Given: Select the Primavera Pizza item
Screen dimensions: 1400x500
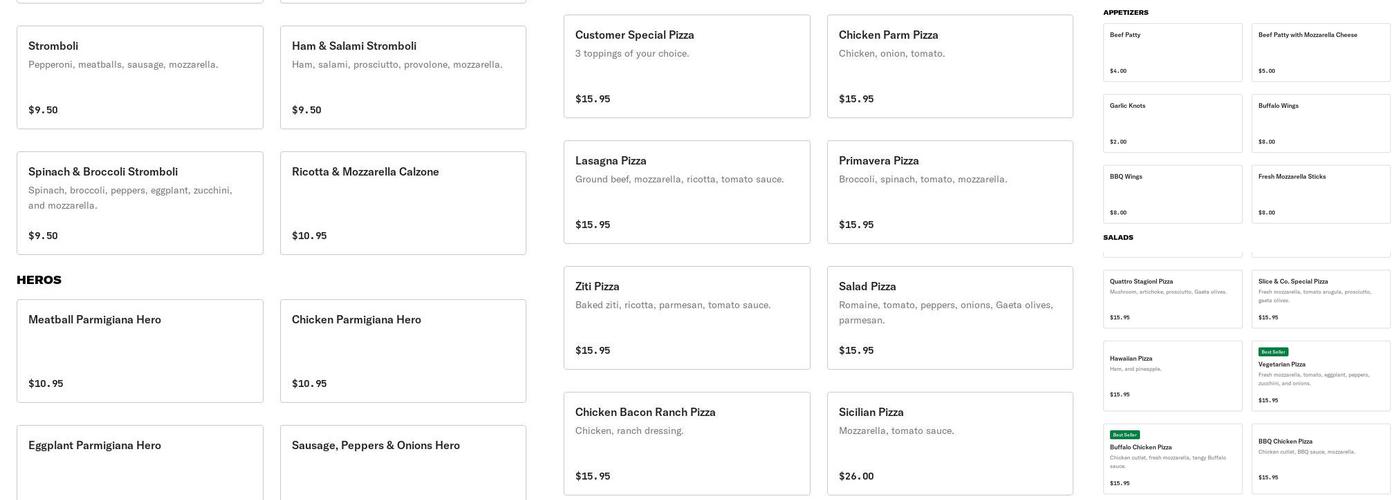Looking at the screenshot, I should click(950, 192).
